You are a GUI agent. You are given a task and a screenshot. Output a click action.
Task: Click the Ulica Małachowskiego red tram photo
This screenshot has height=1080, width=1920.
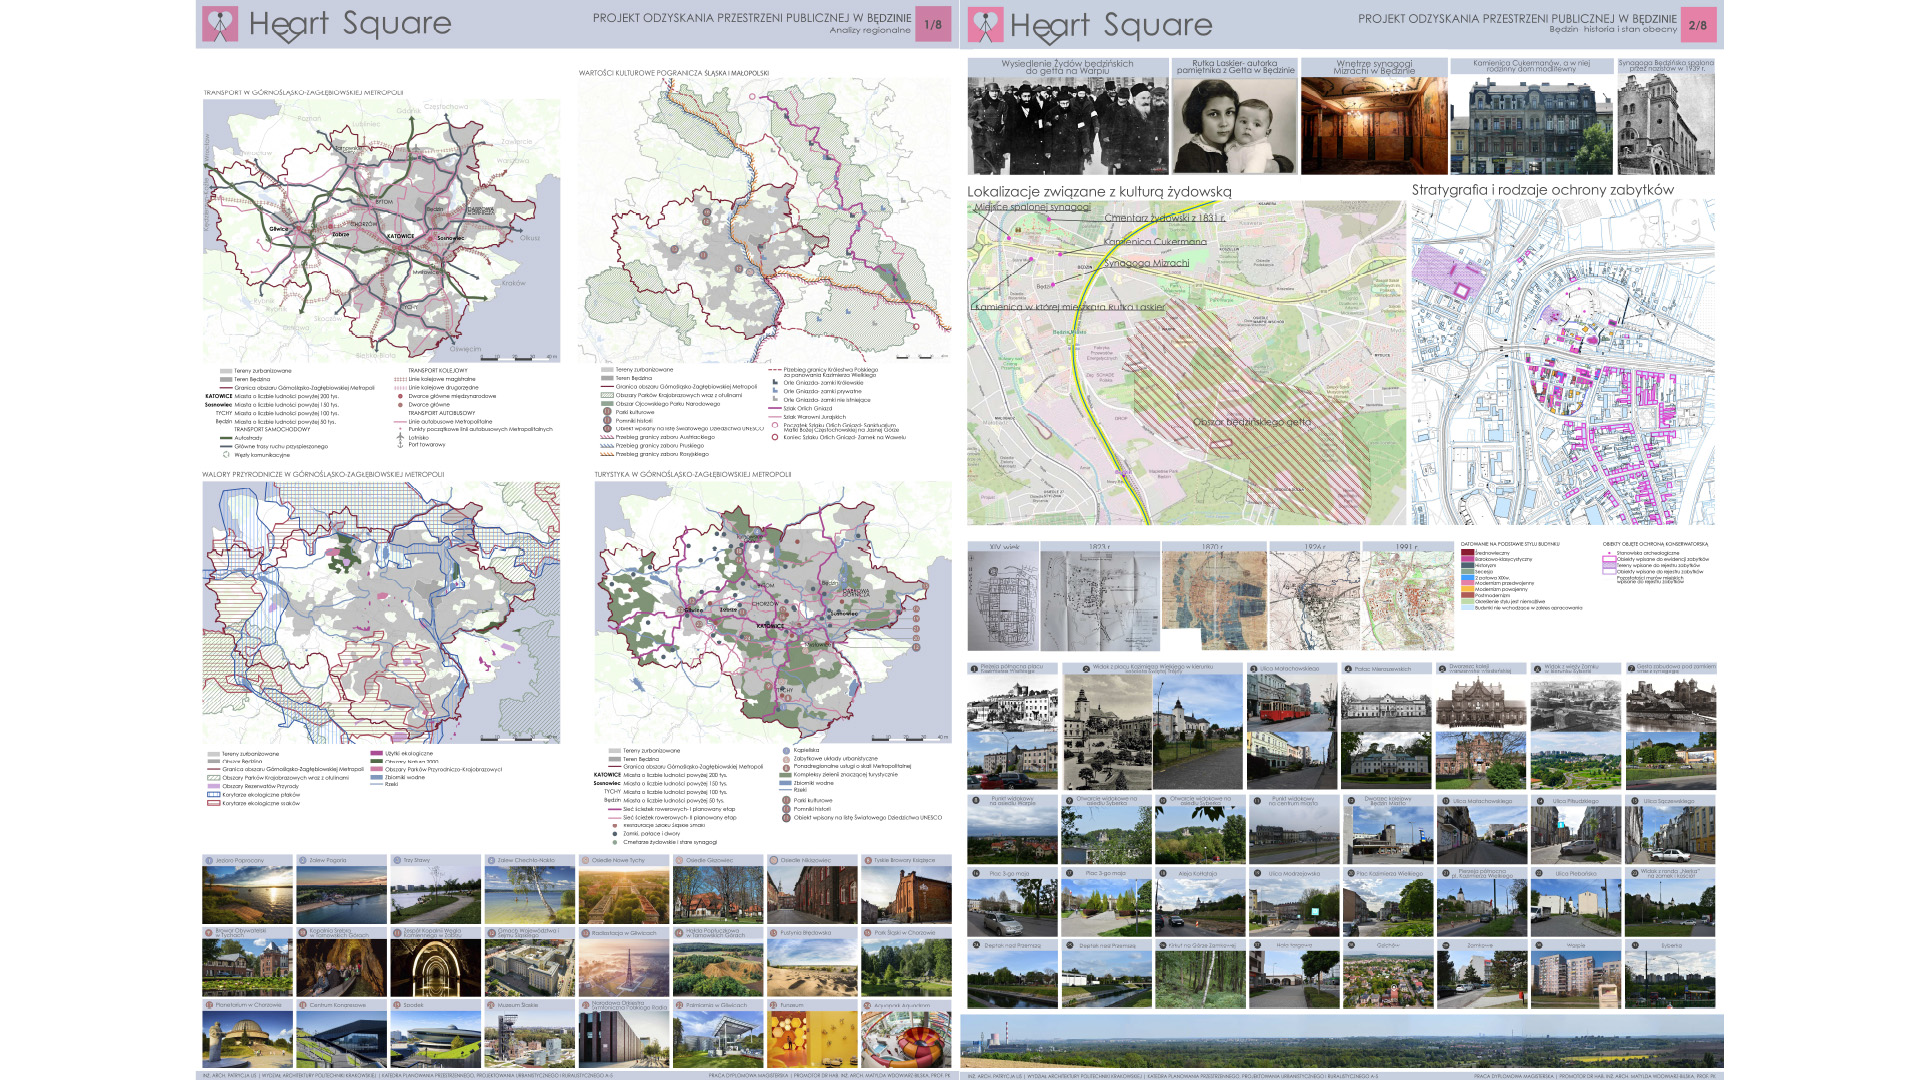[1291, 704]
